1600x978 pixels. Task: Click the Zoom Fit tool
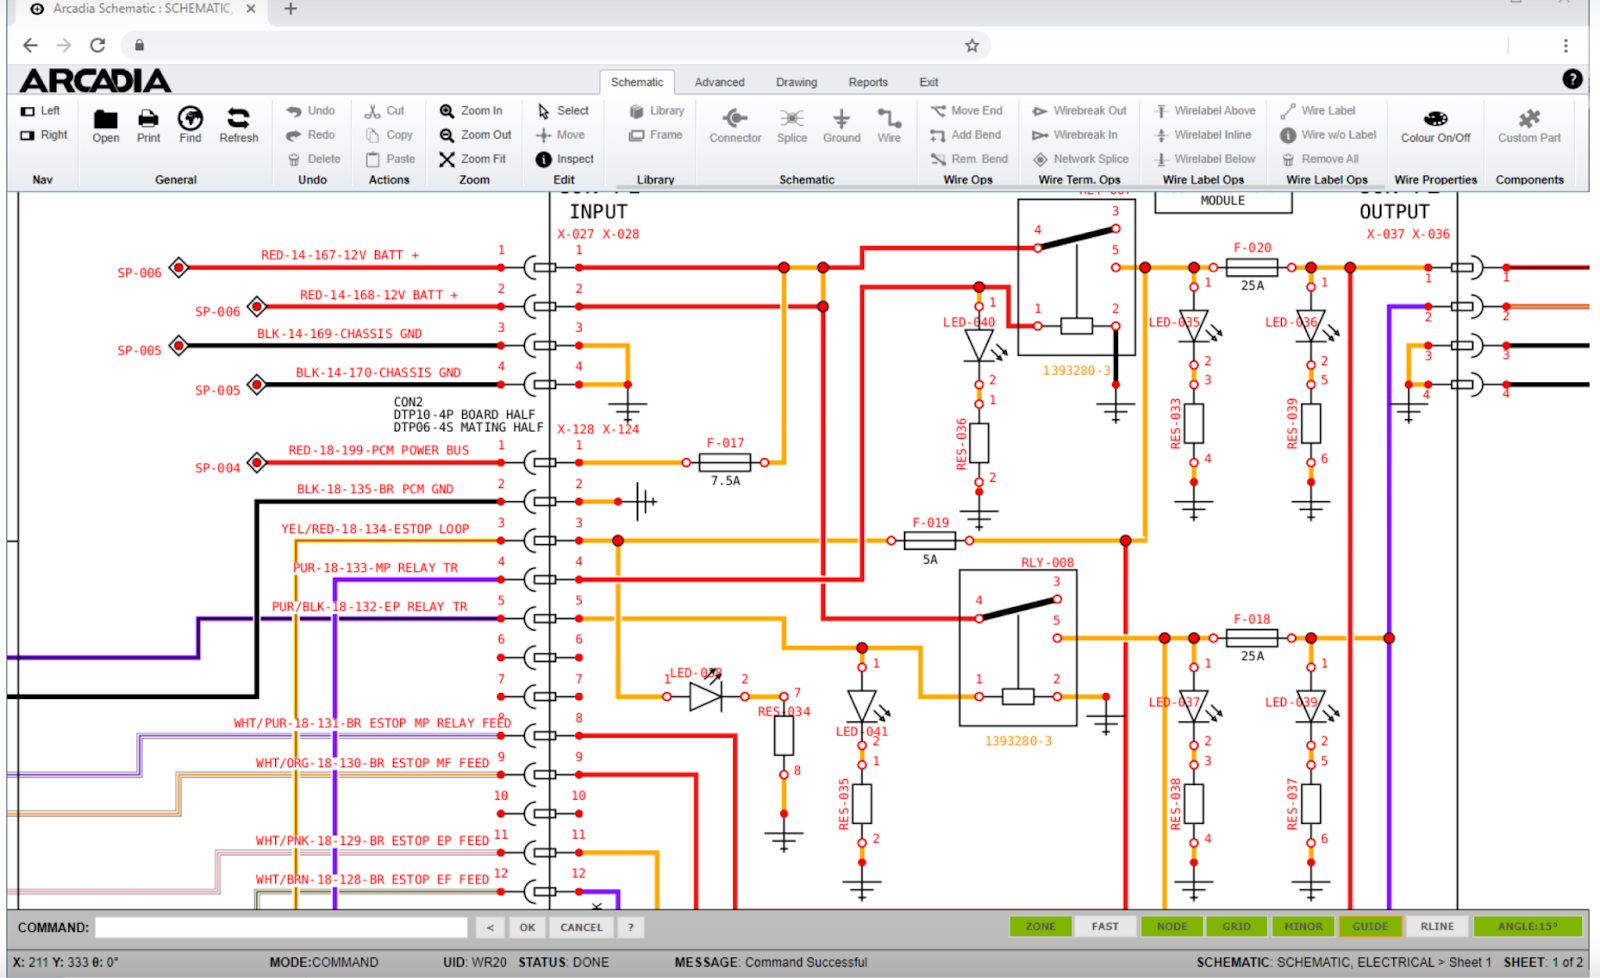point(474,159)
